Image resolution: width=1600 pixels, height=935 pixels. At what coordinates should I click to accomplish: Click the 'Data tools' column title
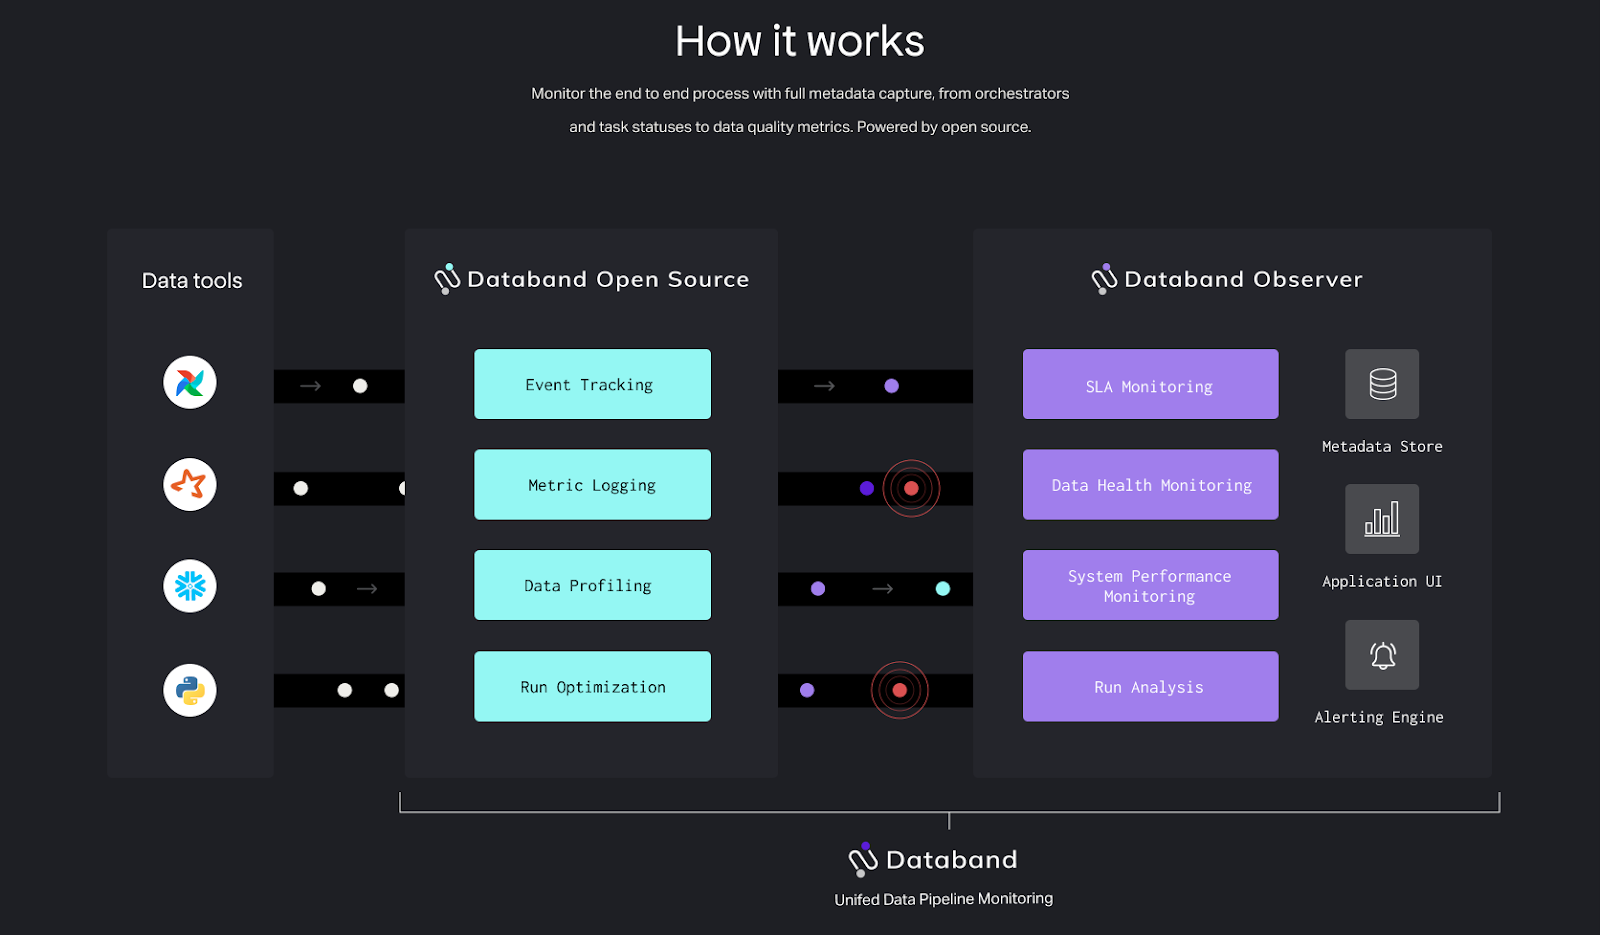pos(192,281)
